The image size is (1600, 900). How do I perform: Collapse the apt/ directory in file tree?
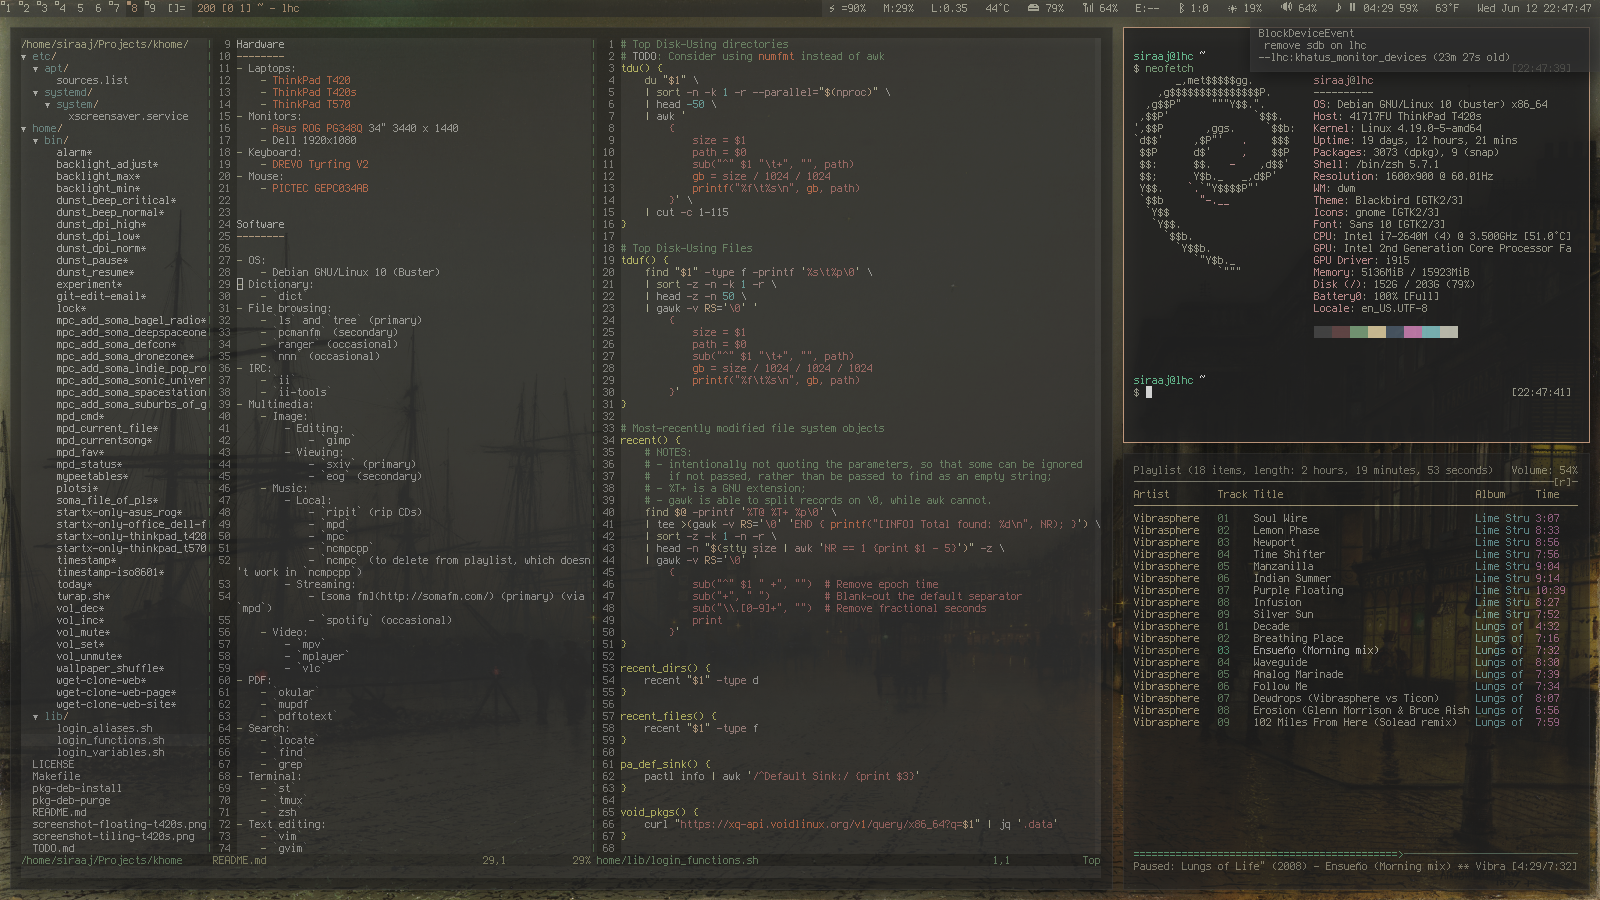point(36,69)
